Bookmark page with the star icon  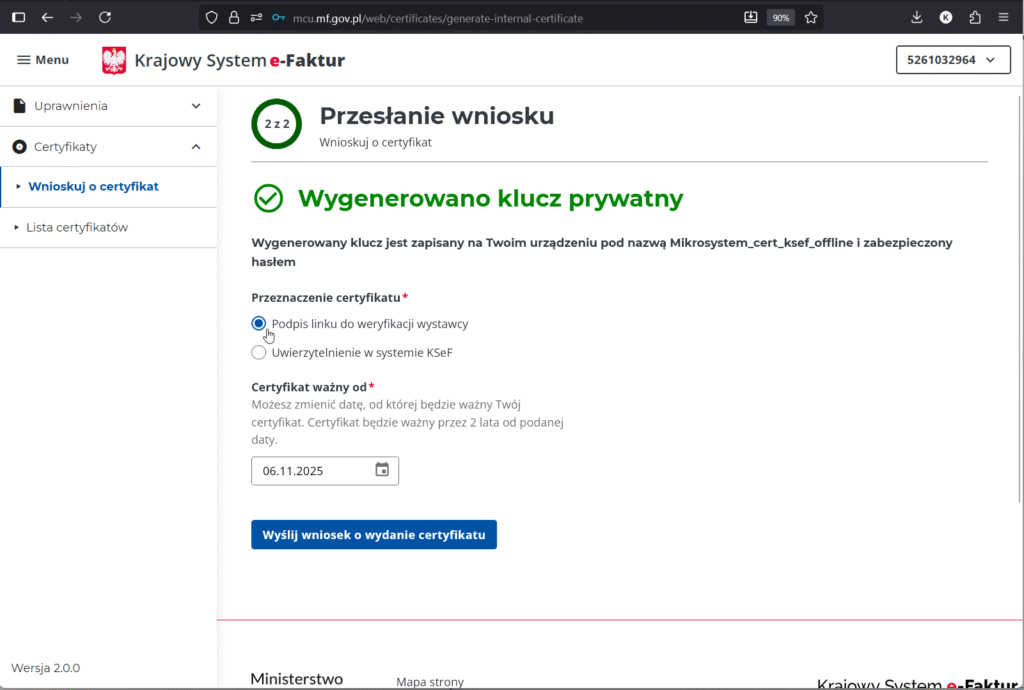point(811,17)
